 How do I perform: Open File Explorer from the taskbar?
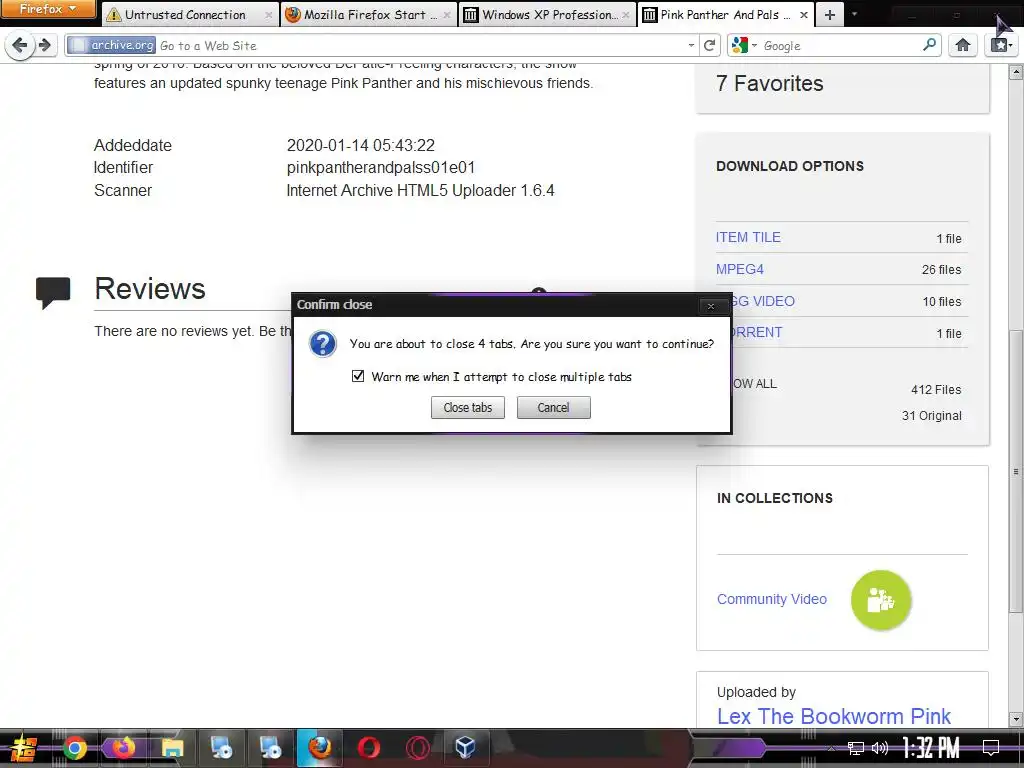tap(172, 748)
